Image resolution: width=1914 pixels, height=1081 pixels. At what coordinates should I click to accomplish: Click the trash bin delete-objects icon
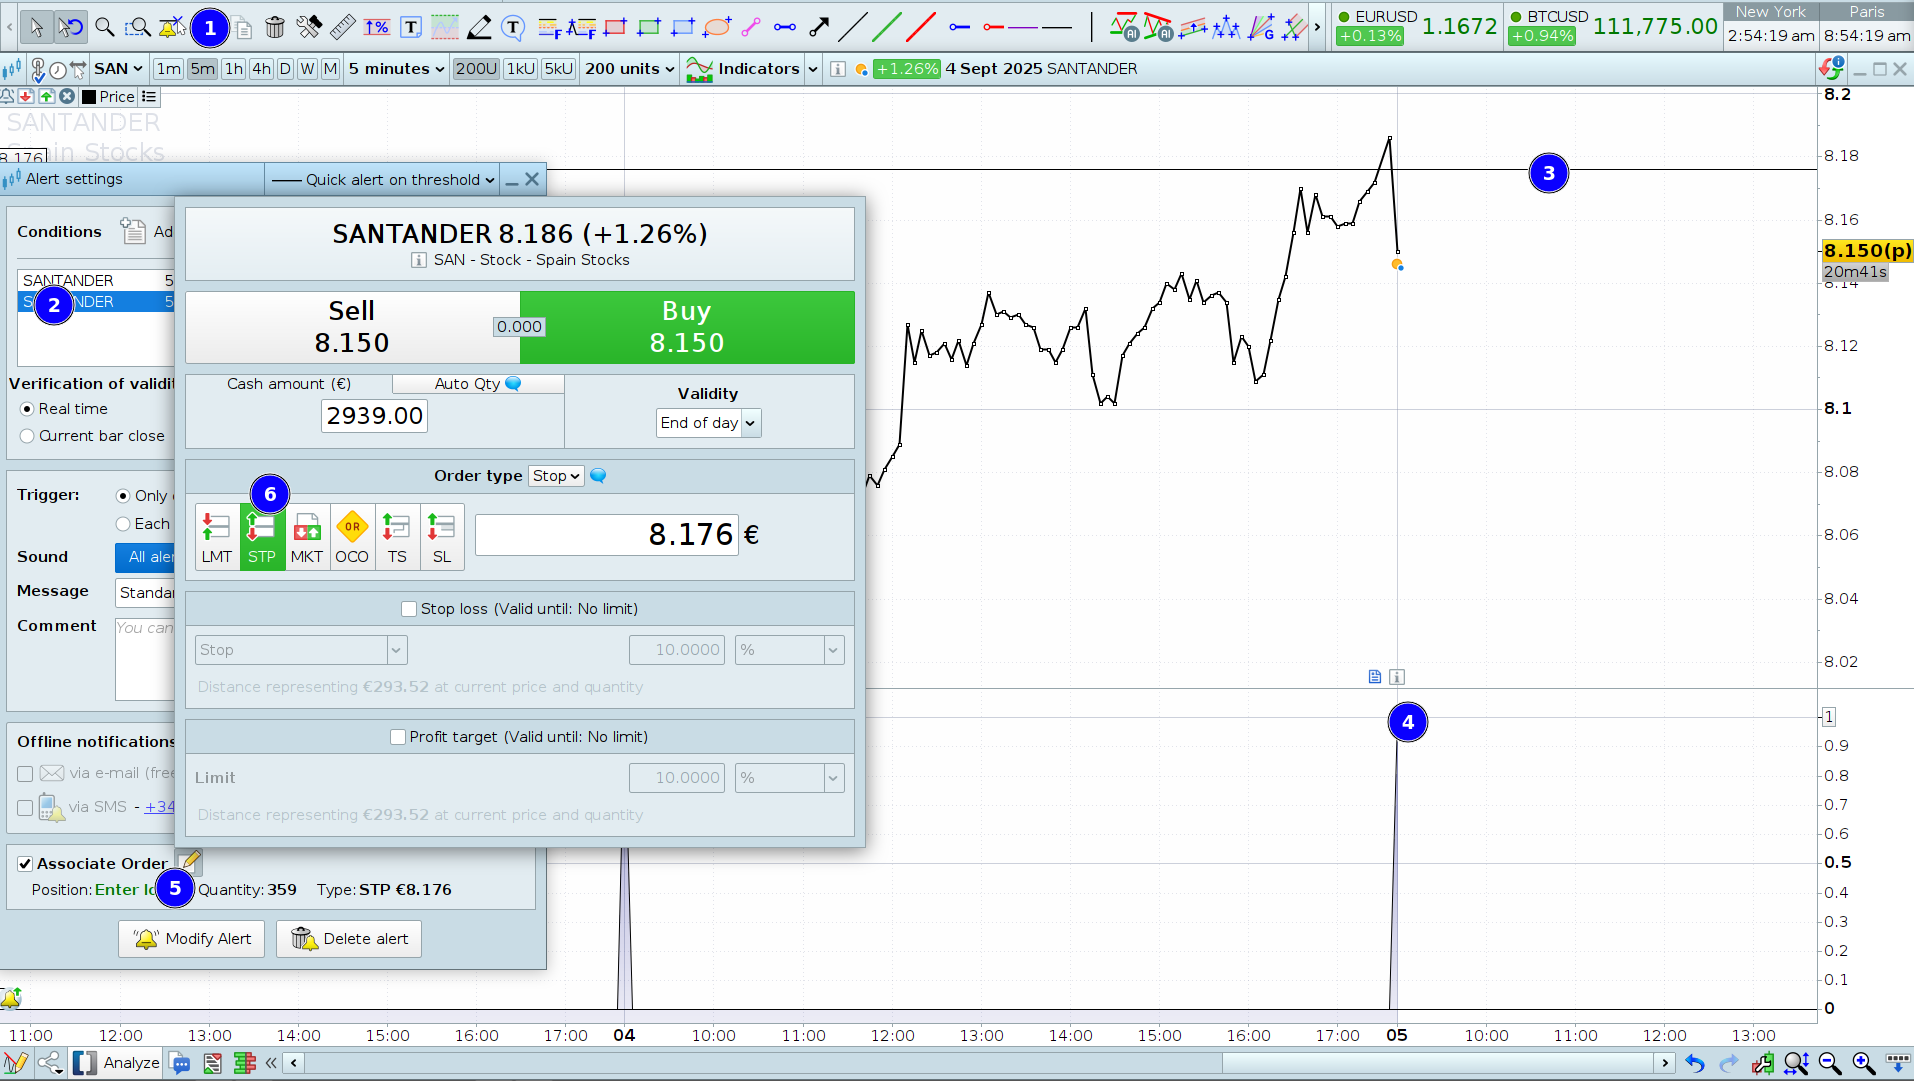tap(275, 27)
